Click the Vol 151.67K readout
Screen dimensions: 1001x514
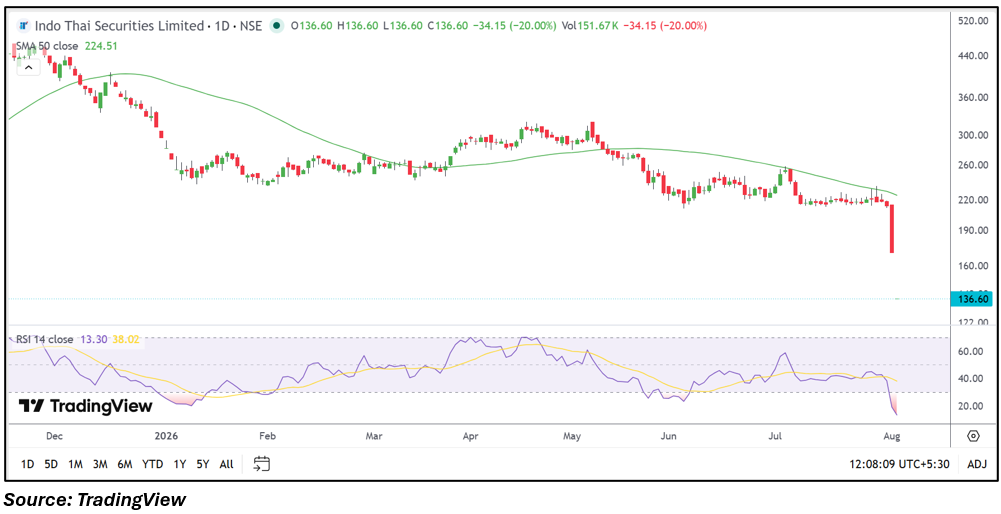point(589,26)
